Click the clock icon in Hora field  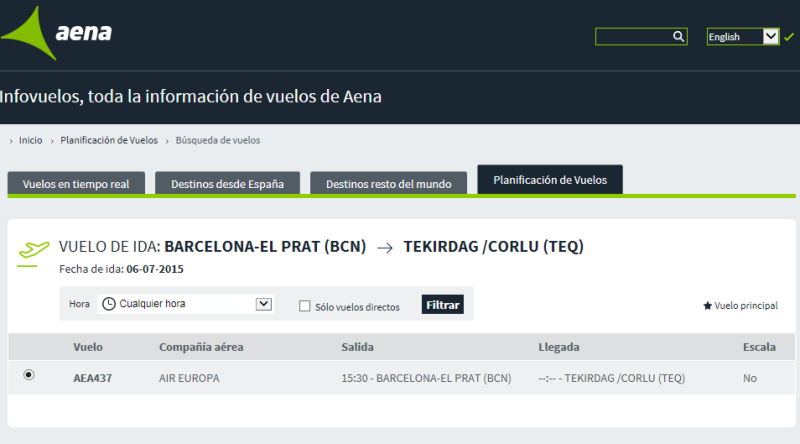click(x=109, y=304)
